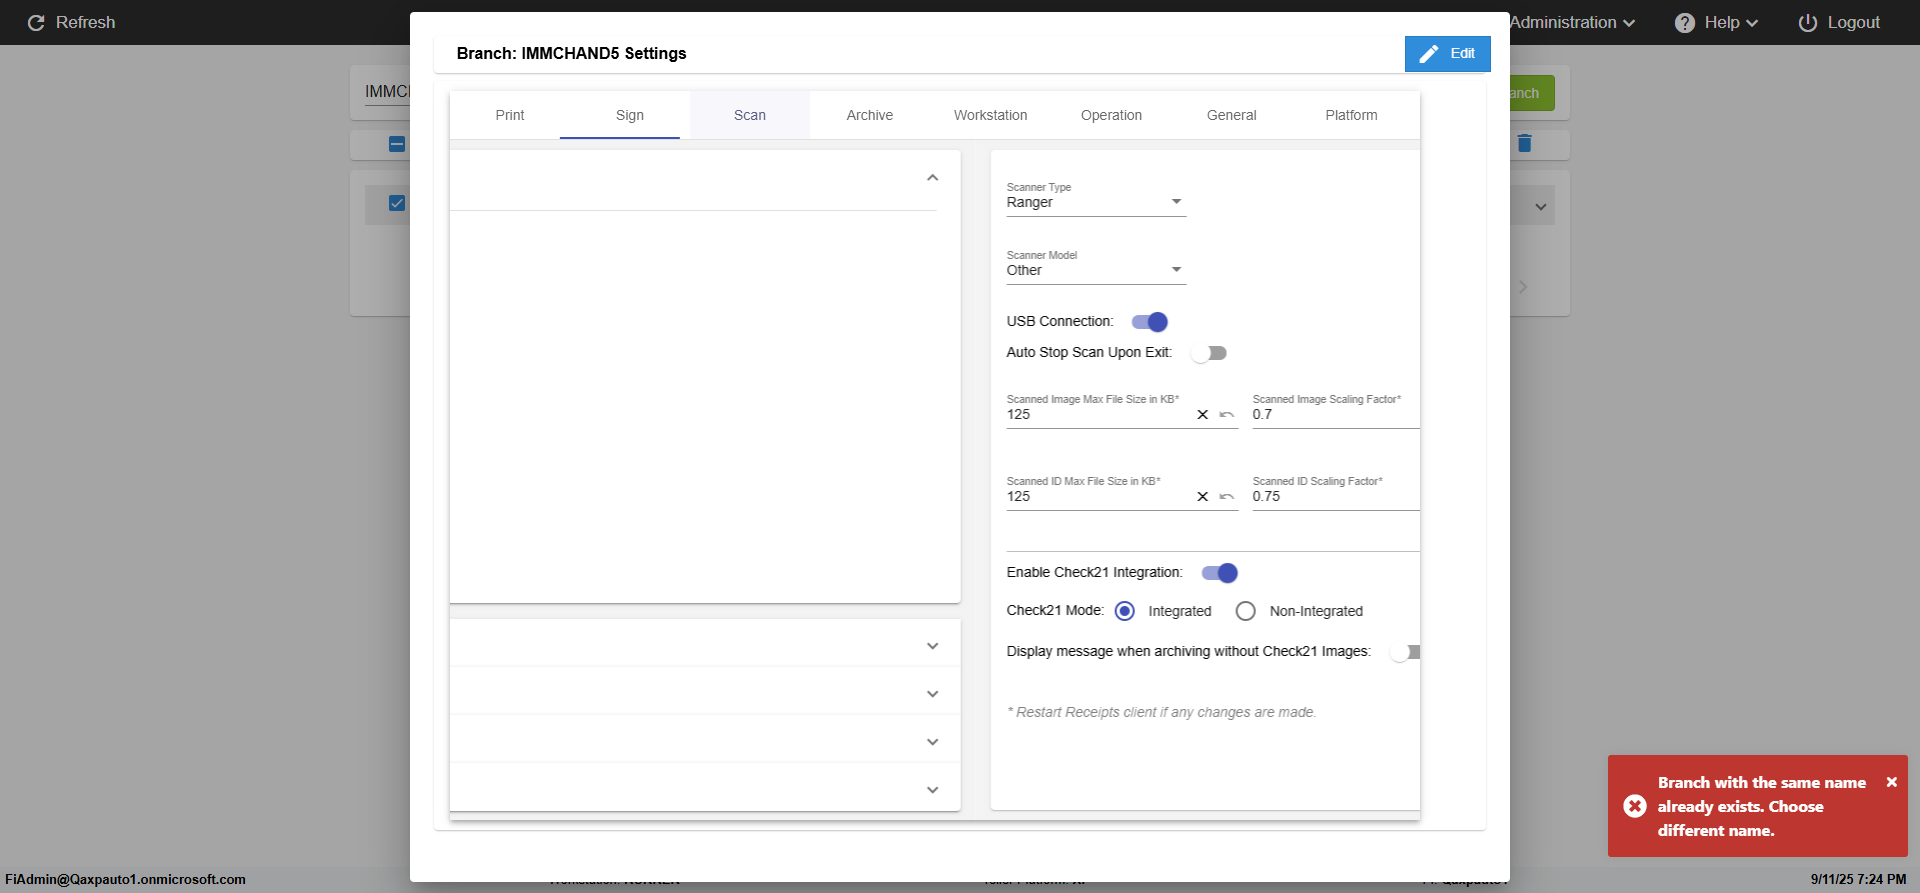This screenshot has width=1920, height=893.
Task: Toggle Enable Check21 Integration switch
Action: pyautogui.click(x=1220, y=573)
